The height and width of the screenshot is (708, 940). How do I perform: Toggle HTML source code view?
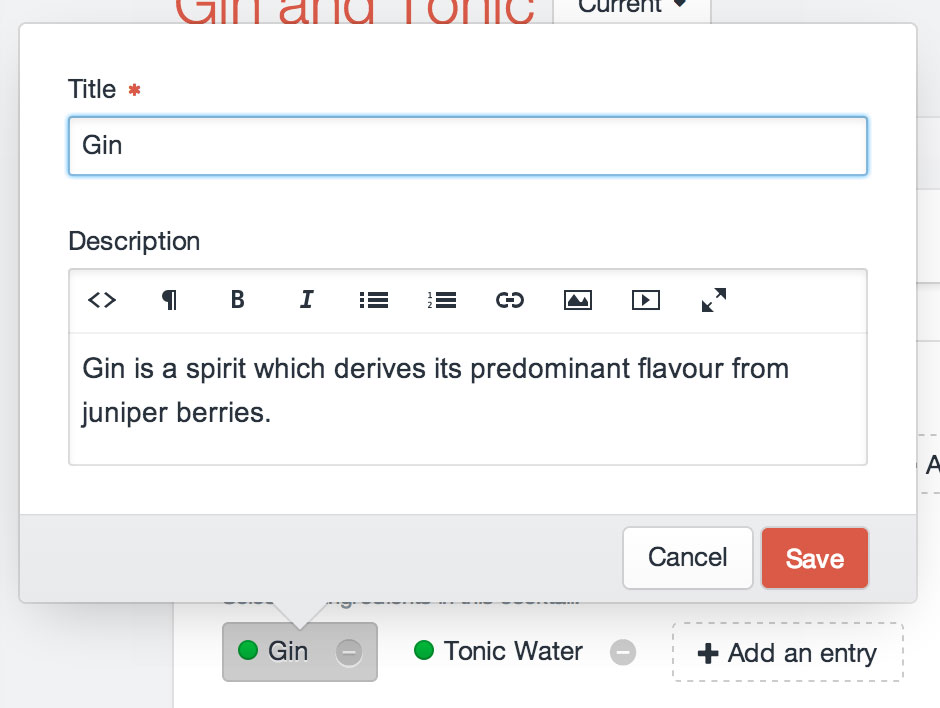click(102, 300)
